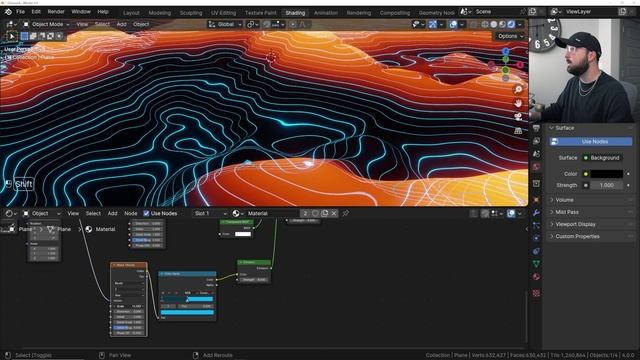
Task: Duplicate the material with new material icon
Action: click(x=324, y=213)
